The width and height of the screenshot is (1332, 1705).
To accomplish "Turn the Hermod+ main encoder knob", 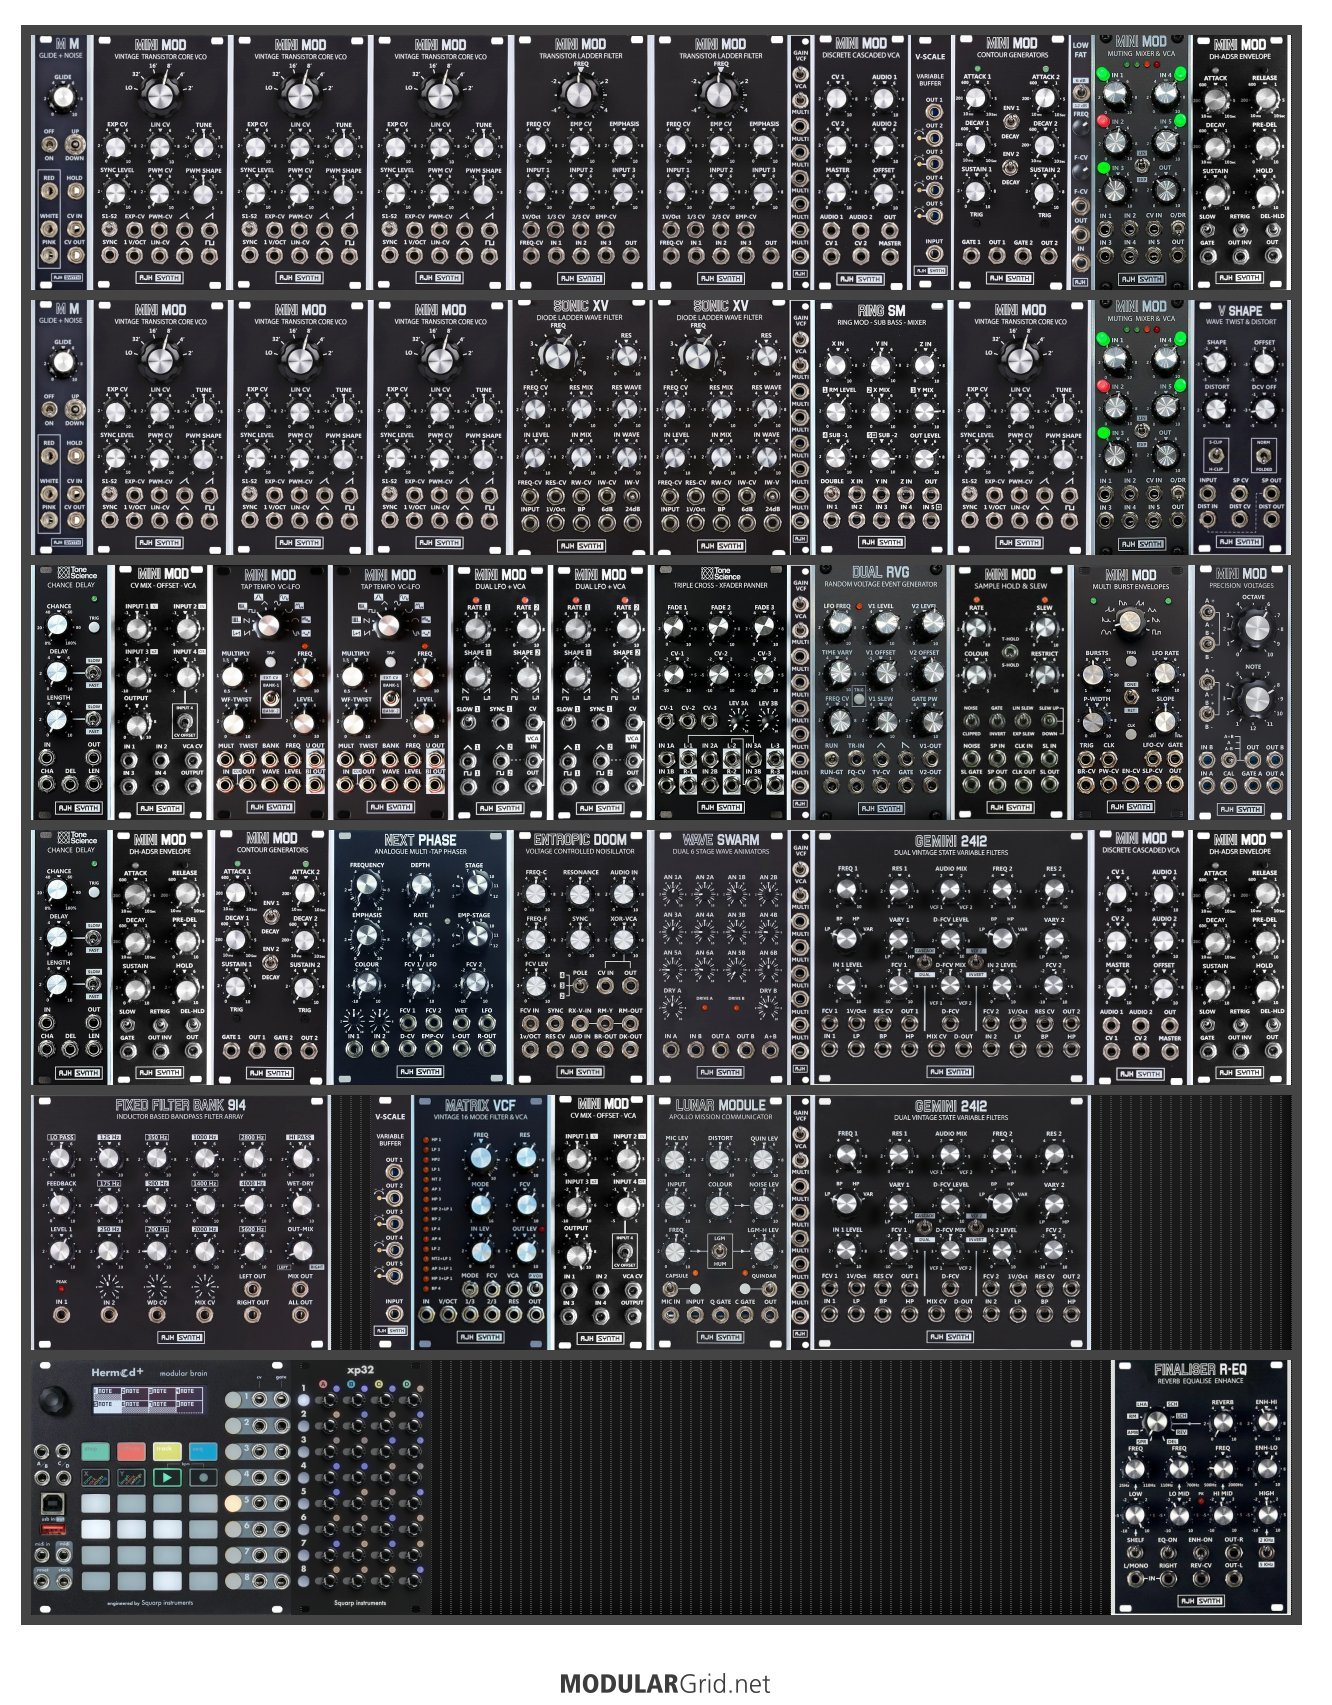I will coord(55,1399).
